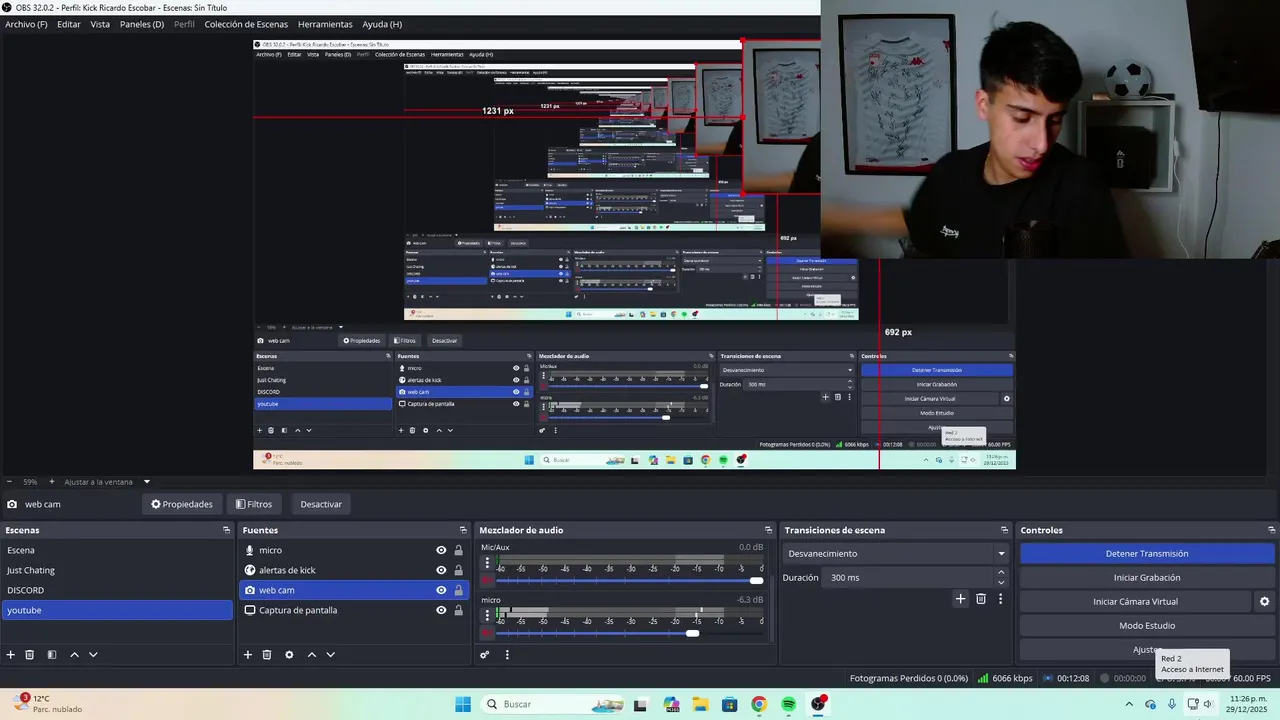Move selected source down in Fuentes
Image resolution: width=1280 pixels, height=720 pixels.
point(330,655)
